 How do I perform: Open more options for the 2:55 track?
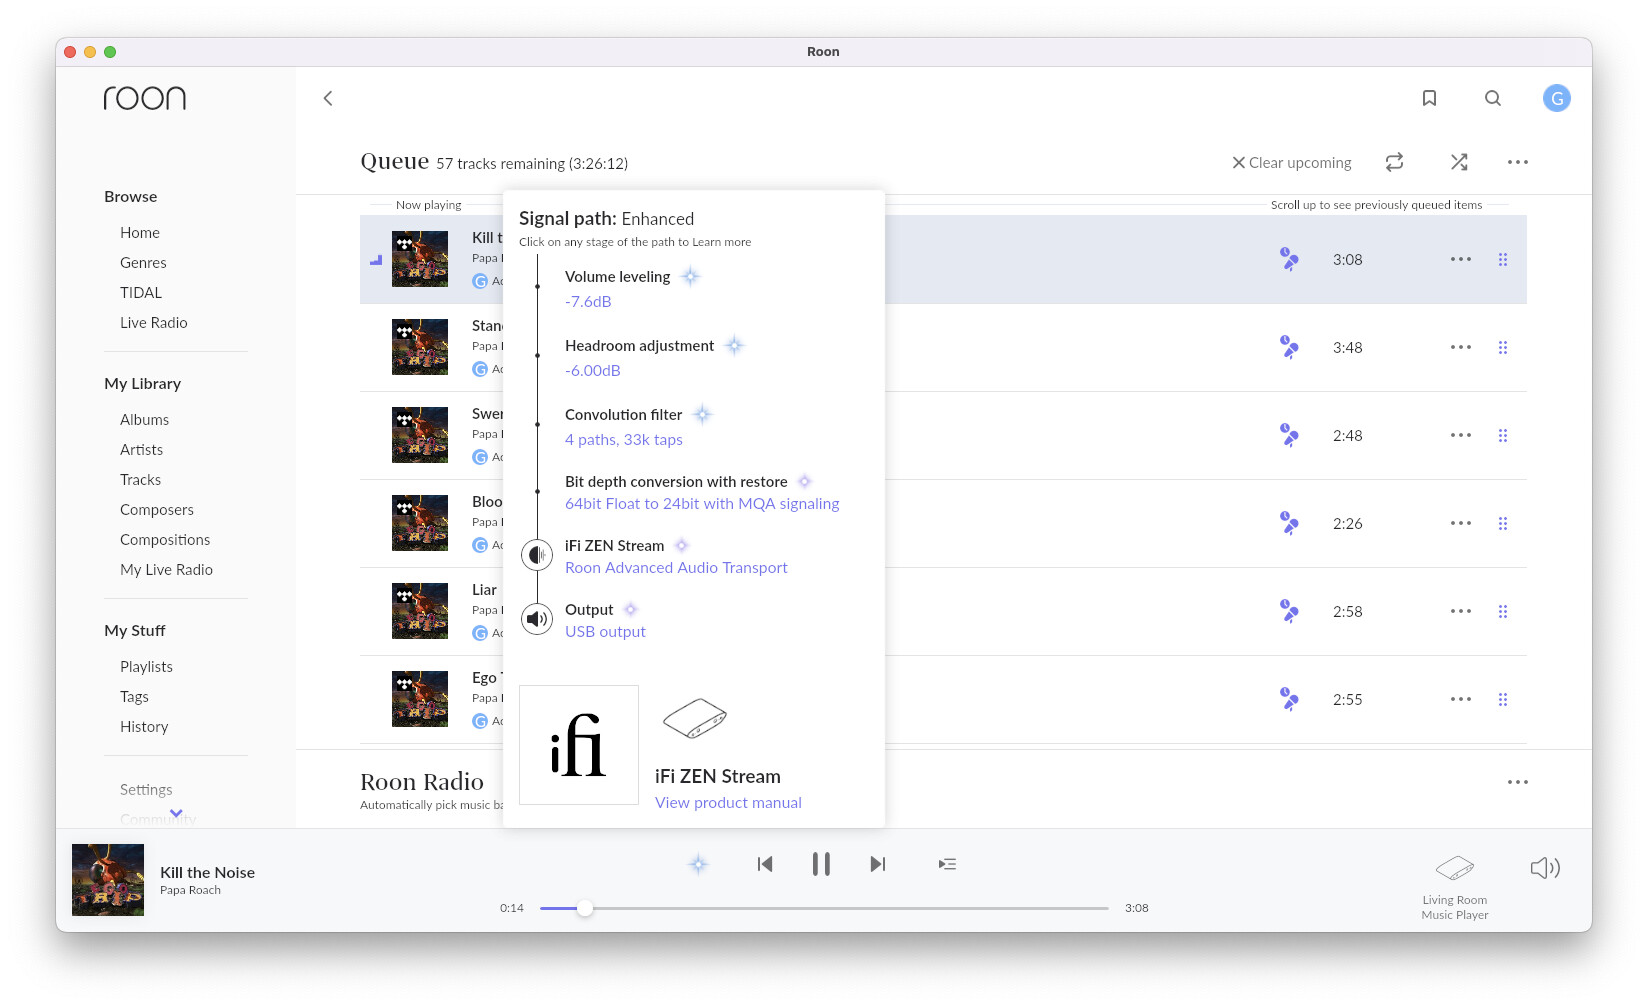(1461, 699)
